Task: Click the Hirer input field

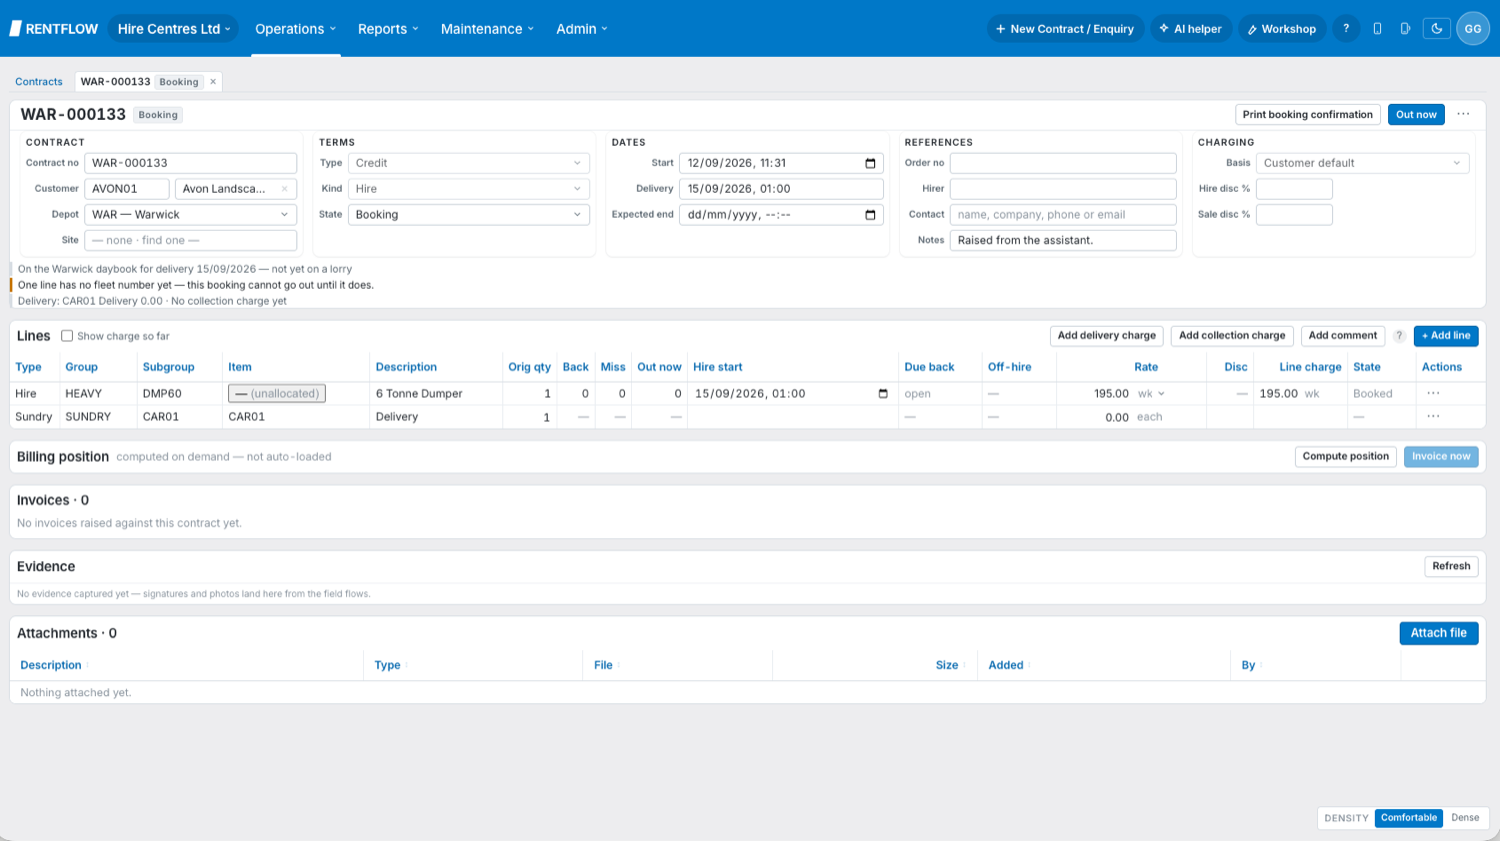Action: [1063, 189]
